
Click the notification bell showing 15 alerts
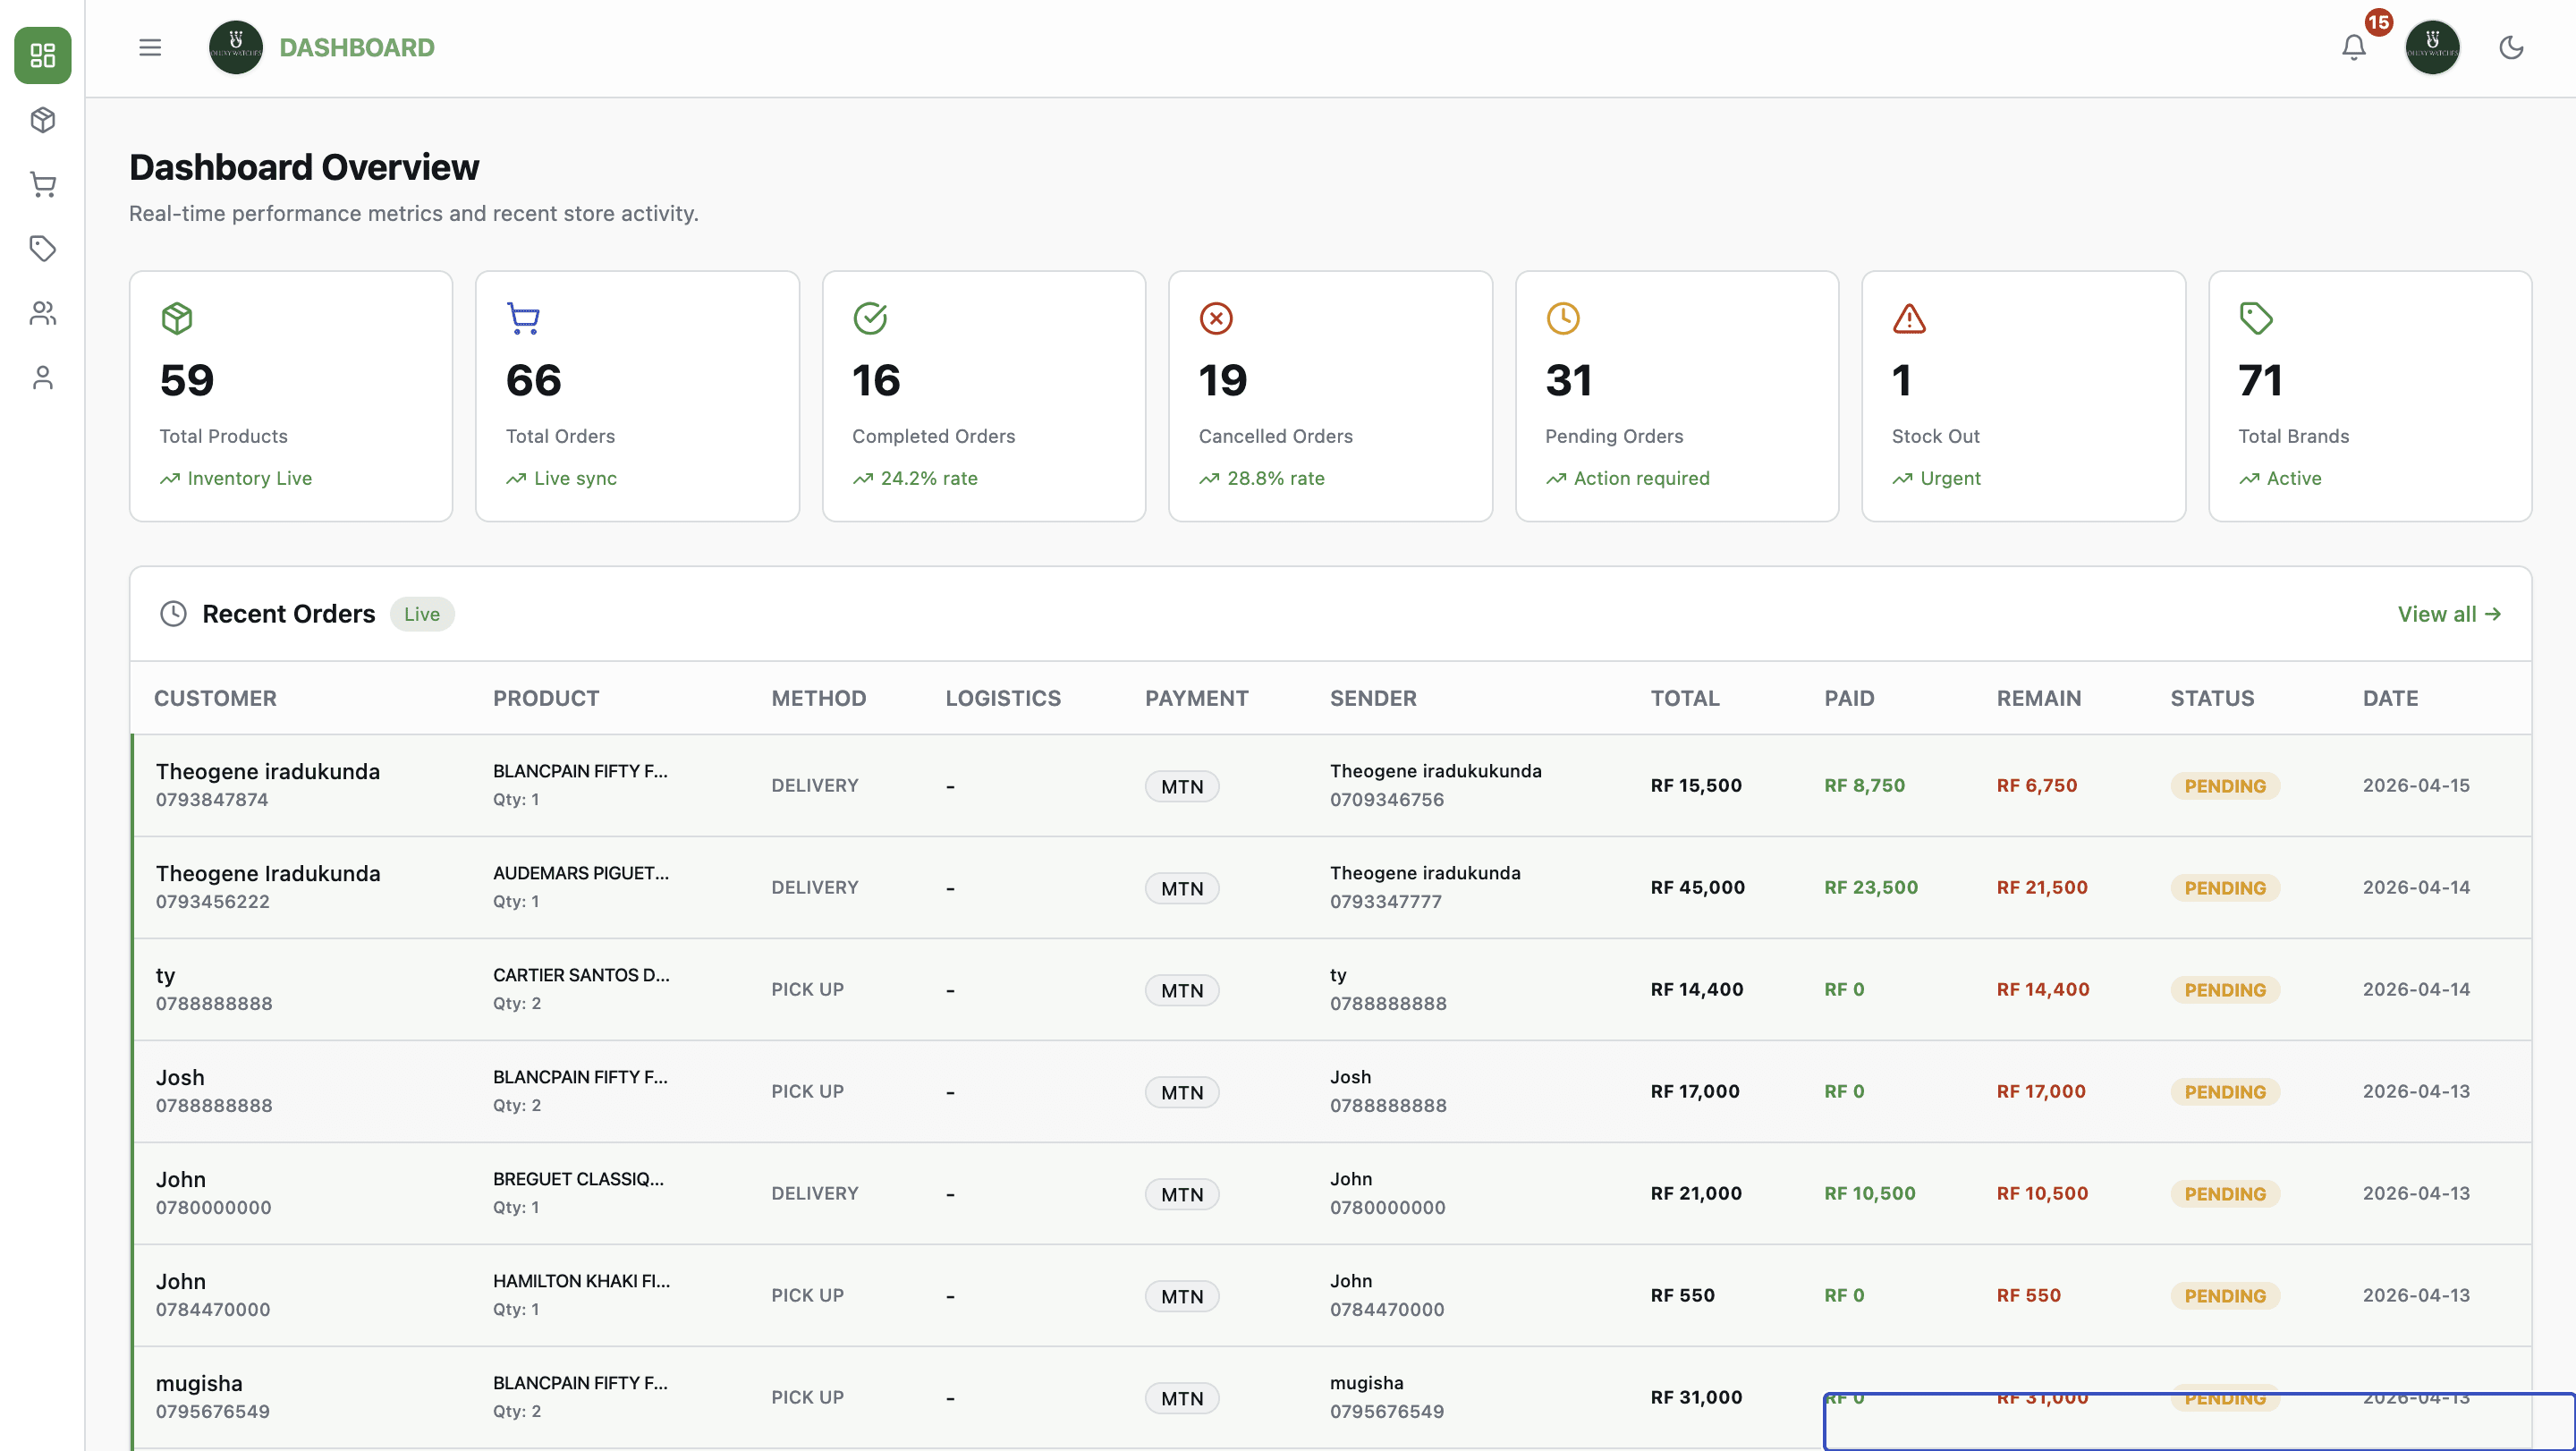[2354, 47]
